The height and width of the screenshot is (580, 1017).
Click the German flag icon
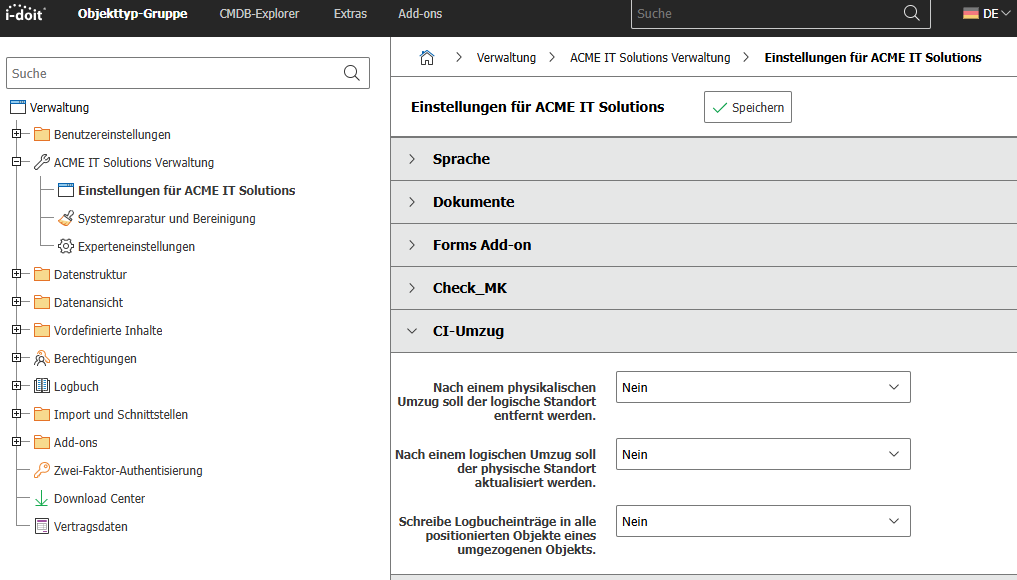[x=970, y=13]
